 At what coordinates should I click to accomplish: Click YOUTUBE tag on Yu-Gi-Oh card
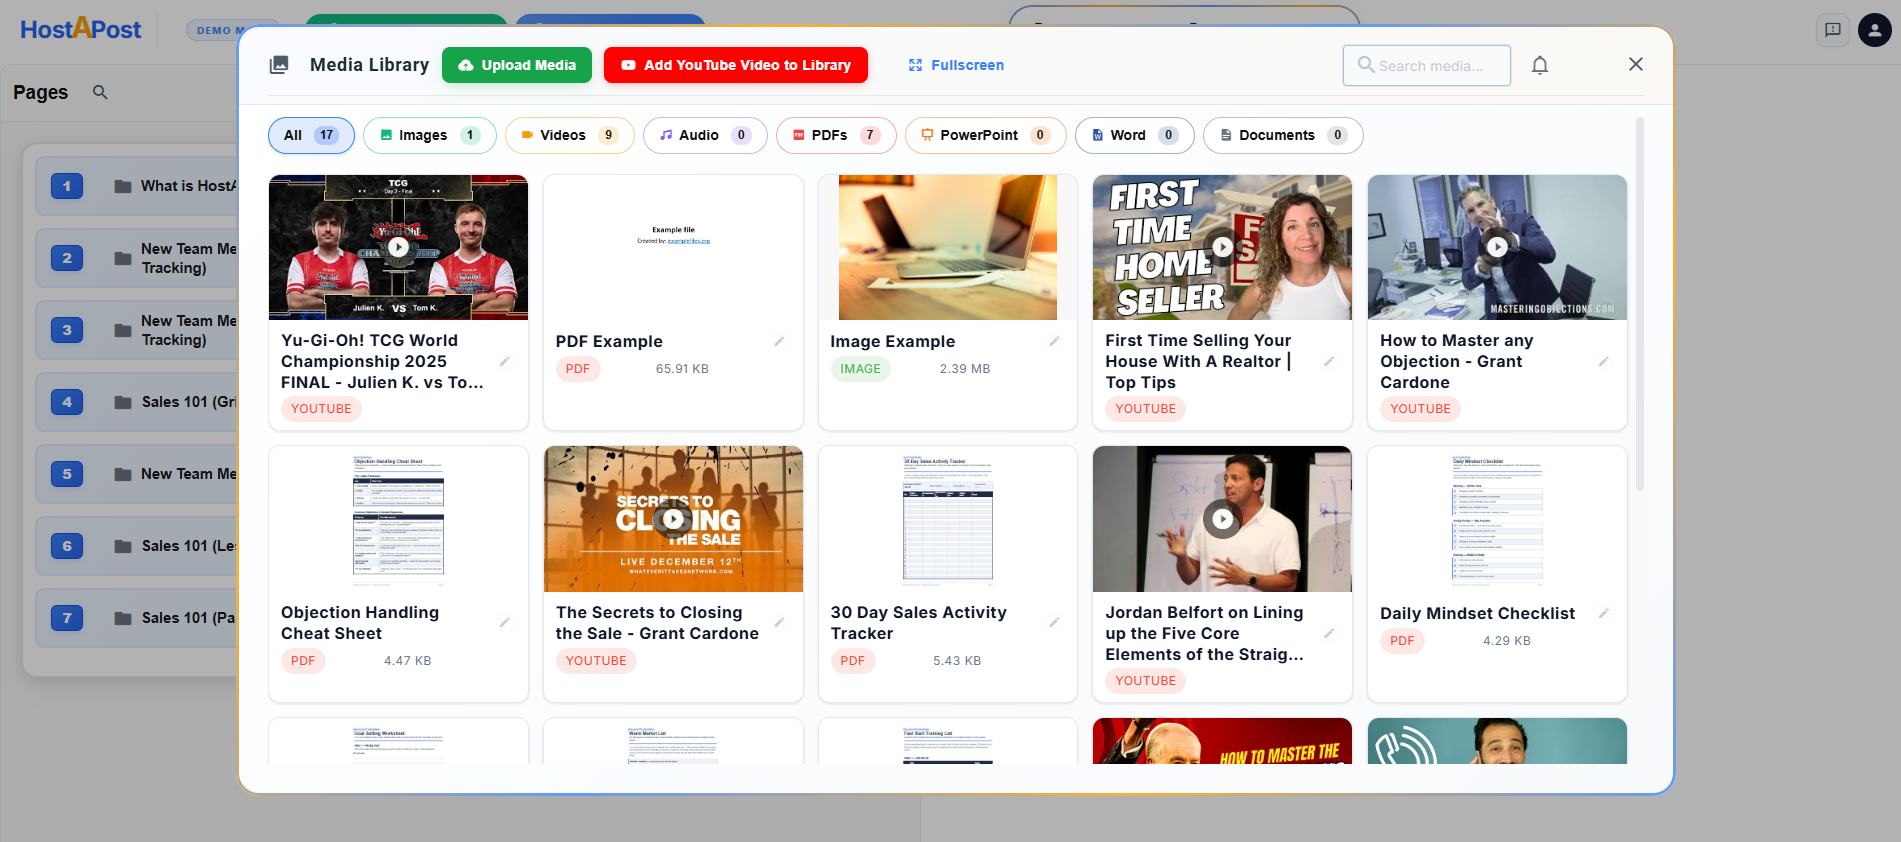coord(321,409)
